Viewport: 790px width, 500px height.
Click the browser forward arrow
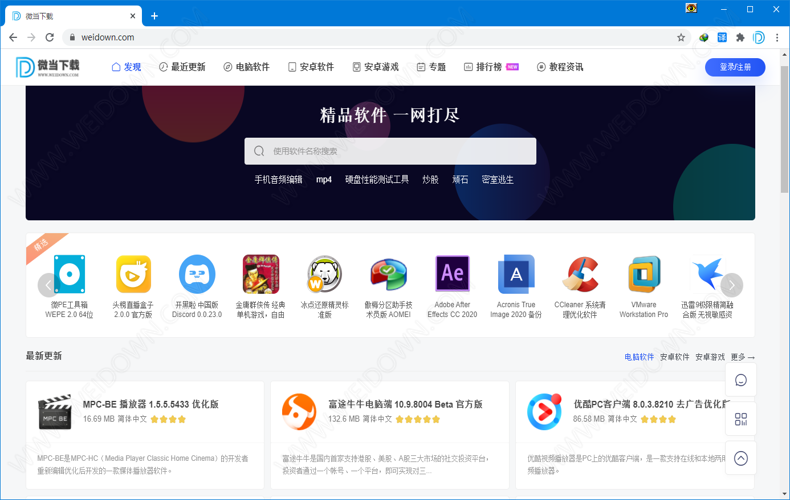[x=31, y=37]
